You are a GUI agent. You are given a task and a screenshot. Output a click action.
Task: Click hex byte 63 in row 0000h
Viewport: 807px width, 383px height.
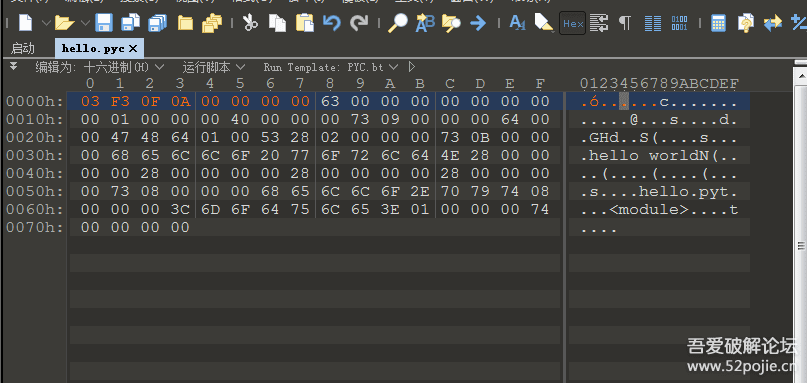click(330, 101)
